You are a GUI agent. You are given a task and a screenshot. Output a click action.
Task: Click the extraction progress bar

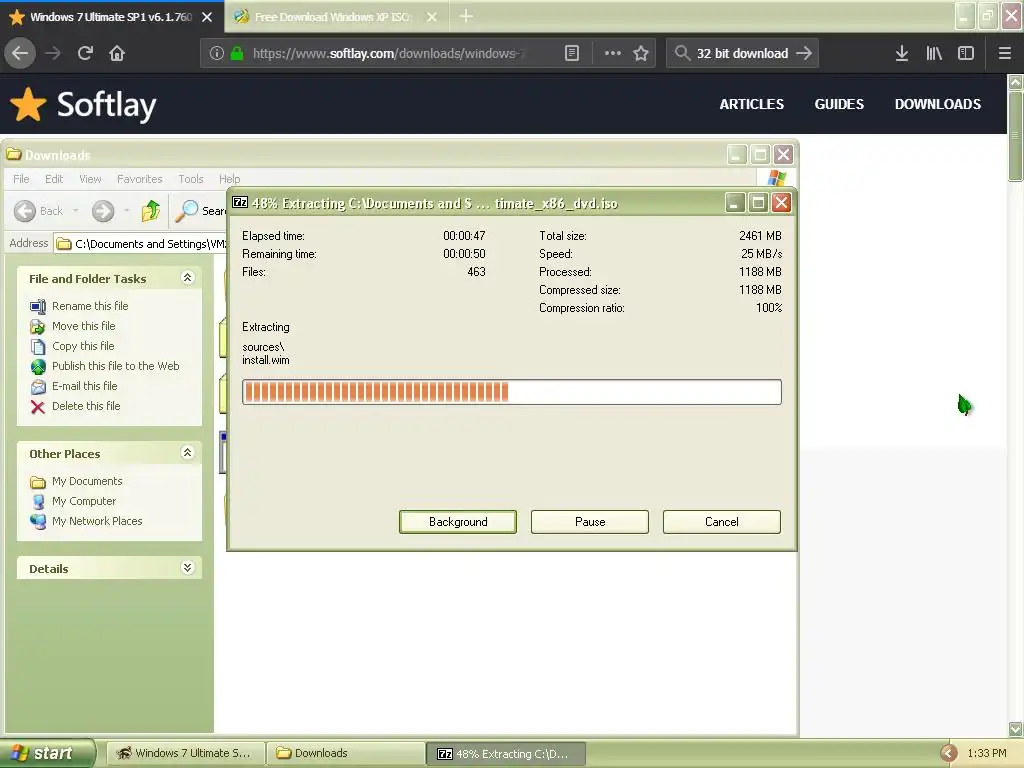coord(512,392)
